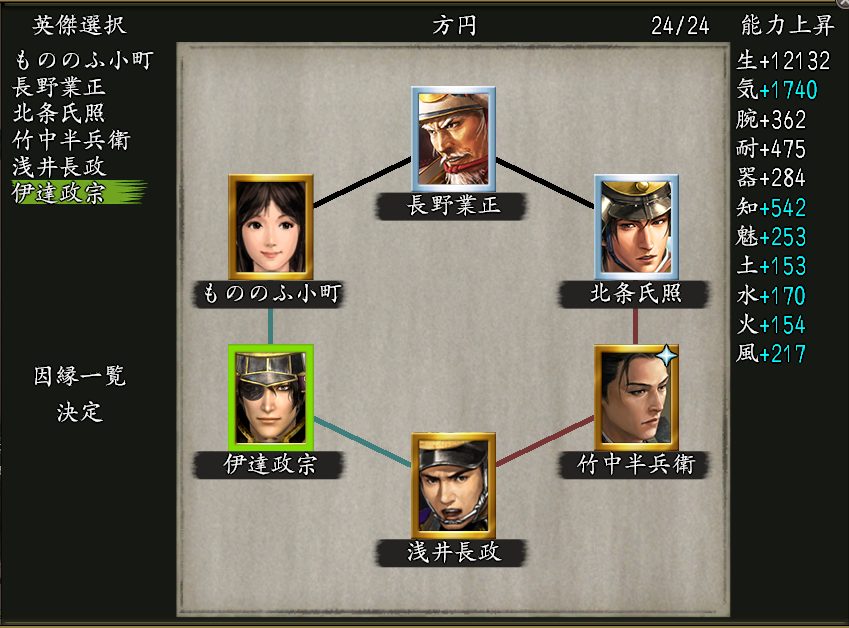Click the 北条氏照 name plate
Screen dimensions: 849x628
tap(635, 294)
